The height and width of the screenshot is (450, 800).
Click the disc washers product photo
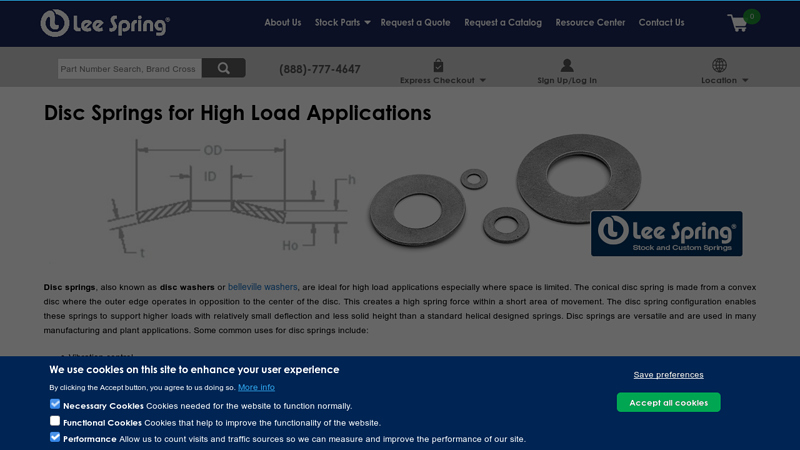coord(505,191)
